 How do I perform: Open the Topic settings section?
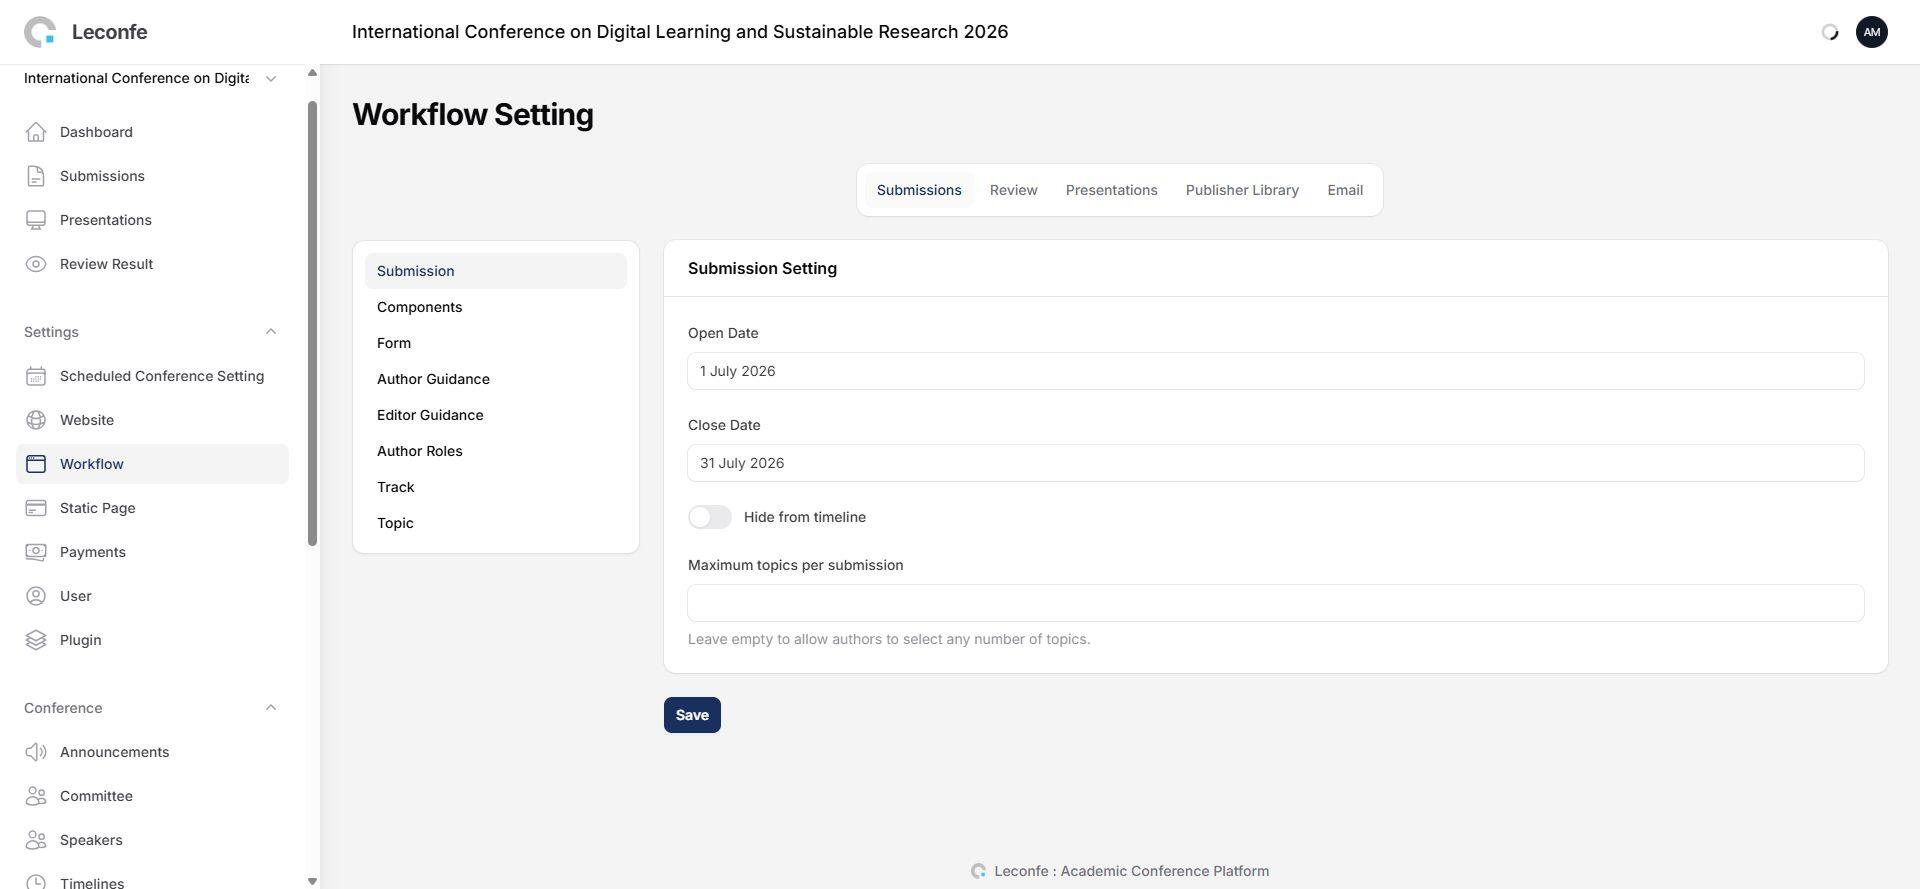click(x=496, y=523)
